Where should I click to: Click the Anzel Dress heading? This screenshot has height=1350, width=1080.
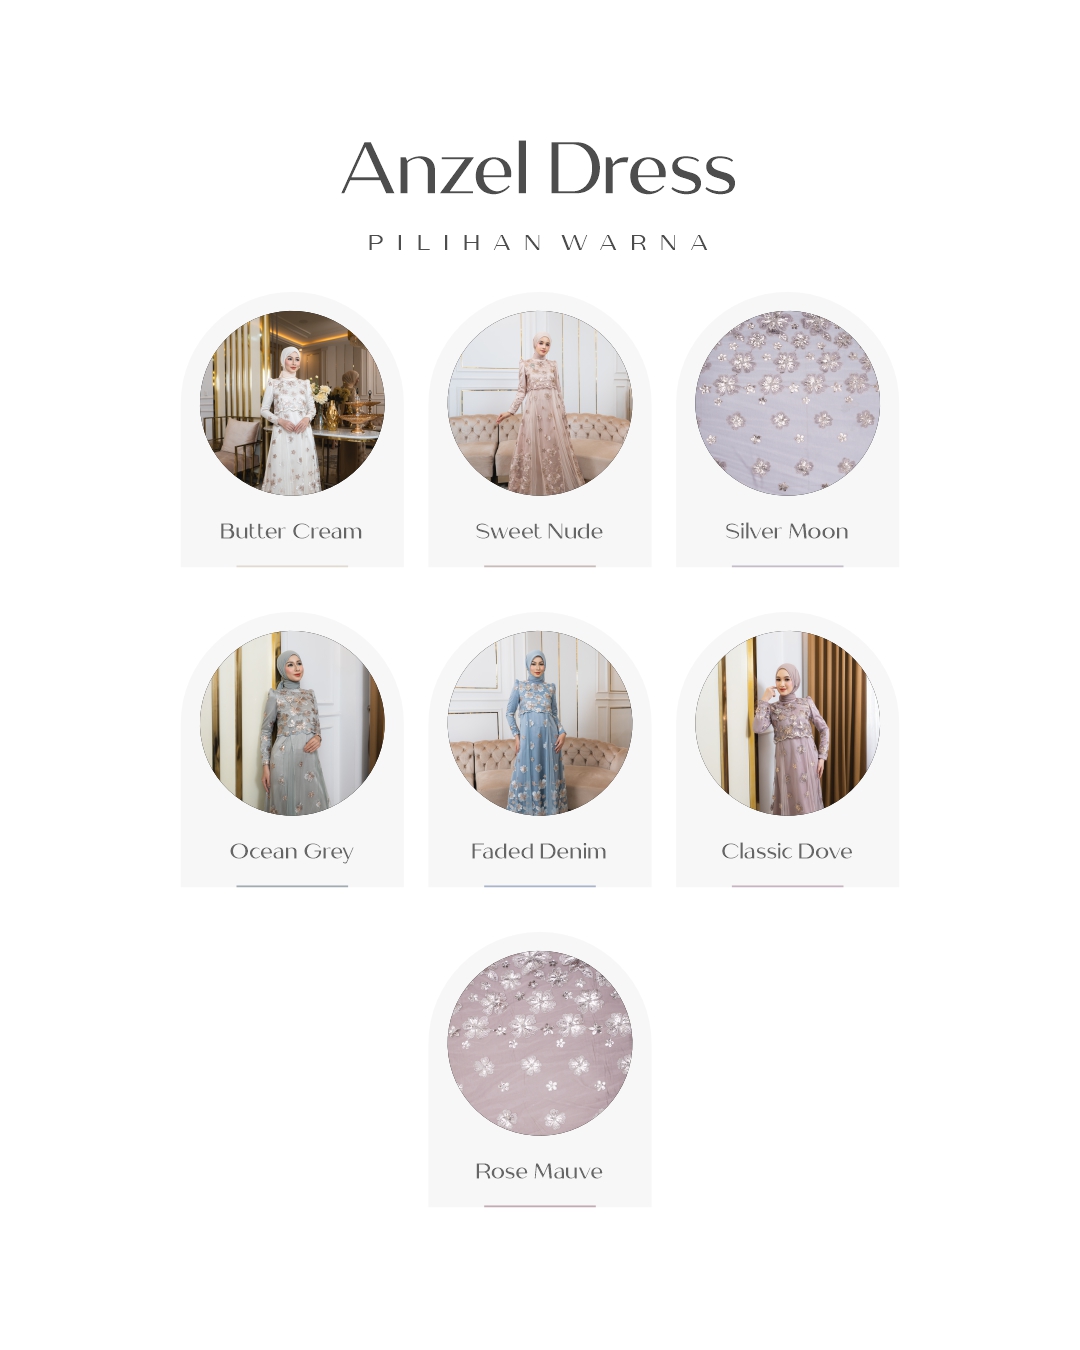539,168
